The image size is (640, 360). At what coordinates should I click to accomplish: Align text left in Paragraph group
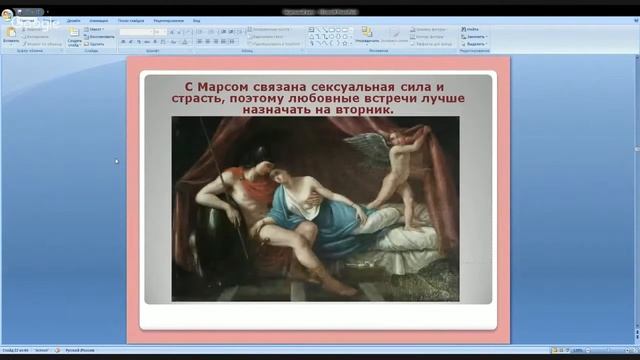(x=200, y=41)
